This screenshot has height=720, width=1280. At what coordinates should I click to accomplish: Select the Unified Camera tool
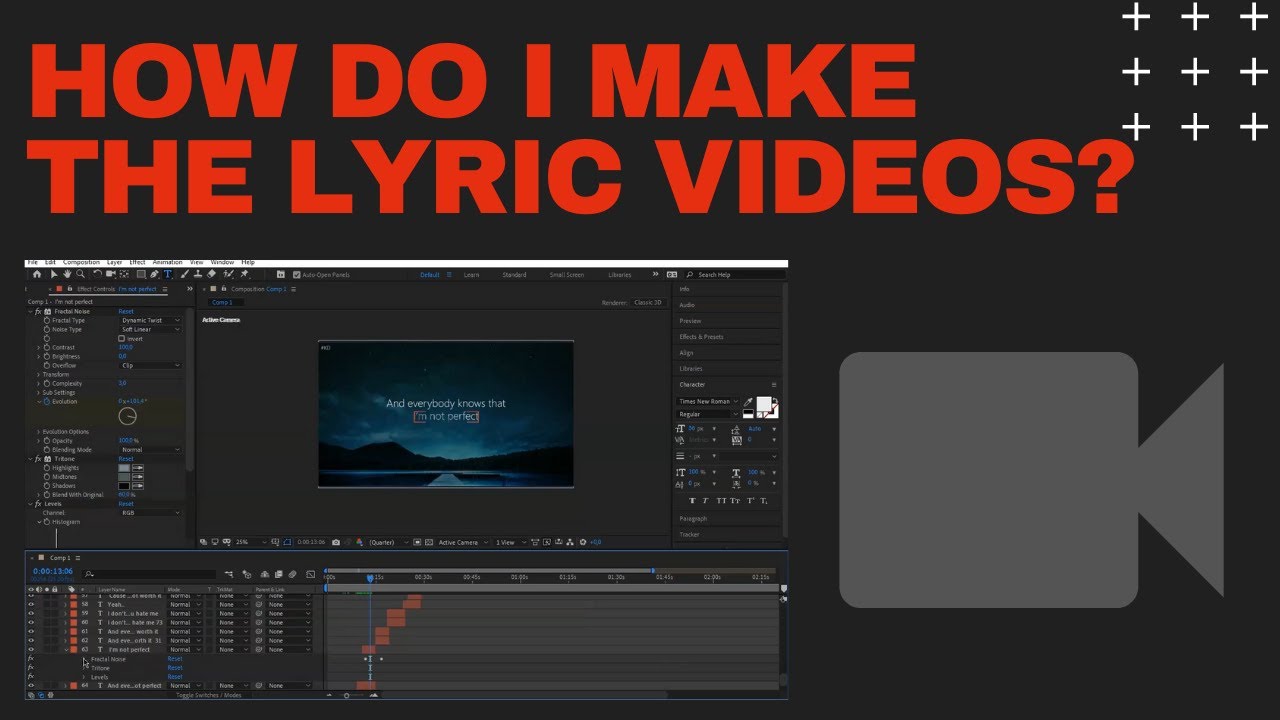[110, 274]
